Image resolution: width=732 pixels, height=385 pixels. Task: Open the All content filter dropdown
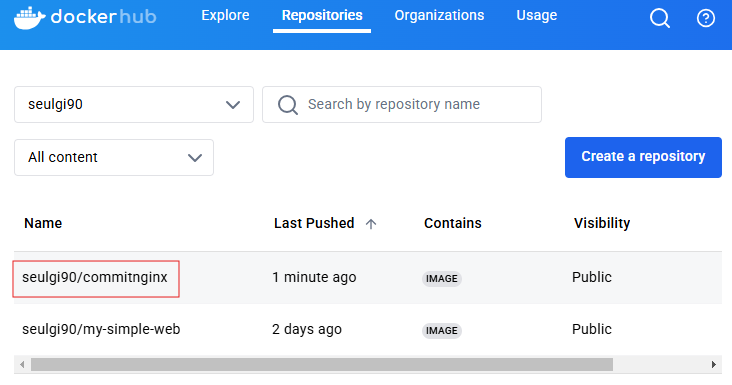[114, 157]
